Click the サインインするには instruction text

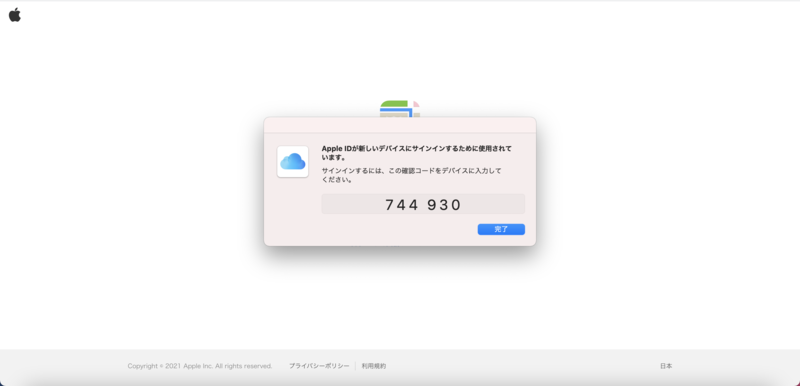411,175
